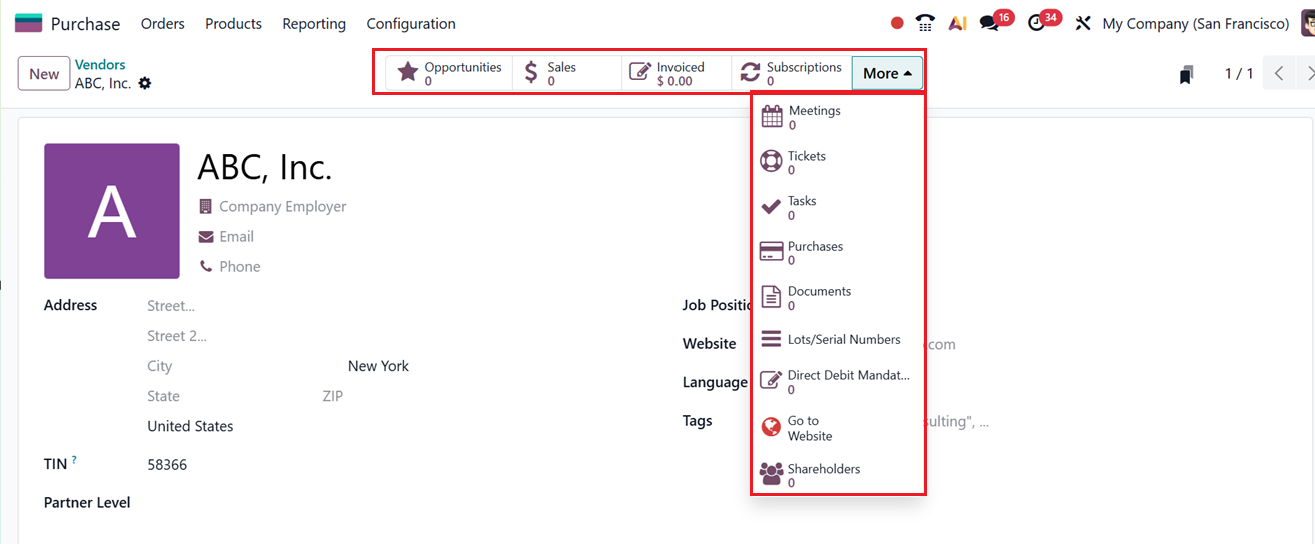Screen dimensions: 1315x544
Task: Open the Reporting menu
Action: [314, 23]
